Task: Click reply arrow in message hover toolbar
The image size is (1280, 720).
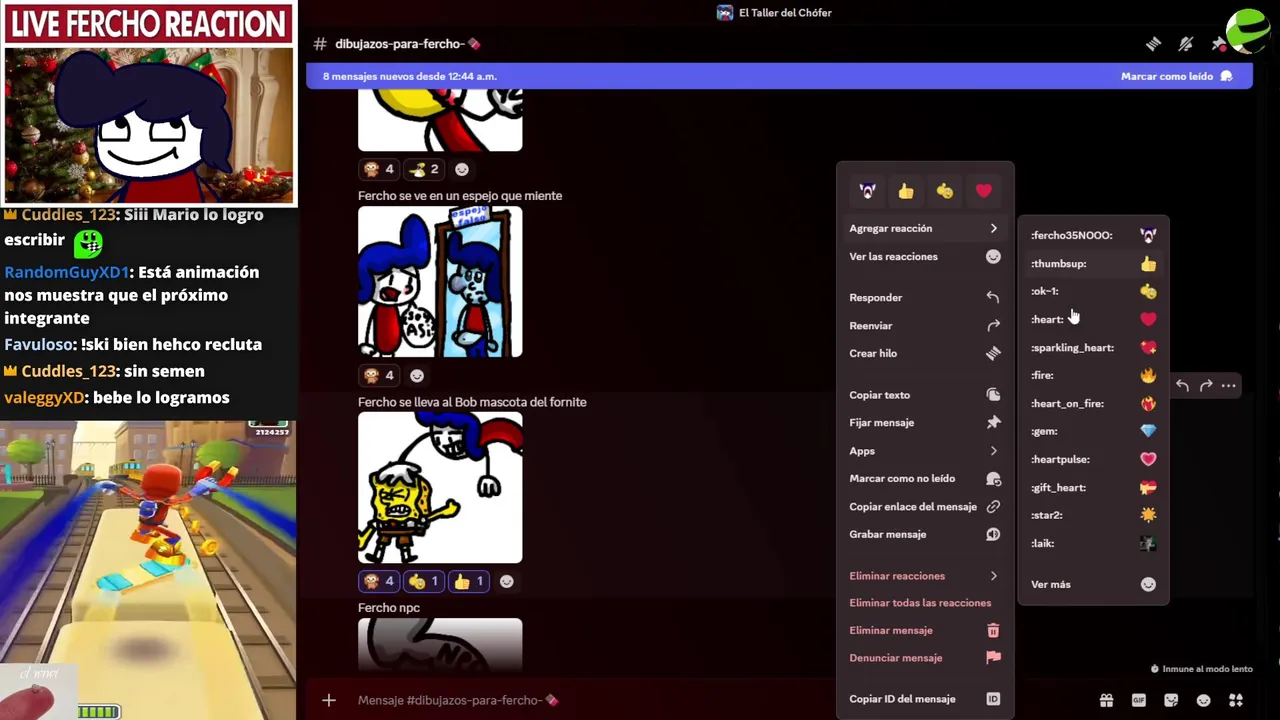Action: (x=1182, y=385)
